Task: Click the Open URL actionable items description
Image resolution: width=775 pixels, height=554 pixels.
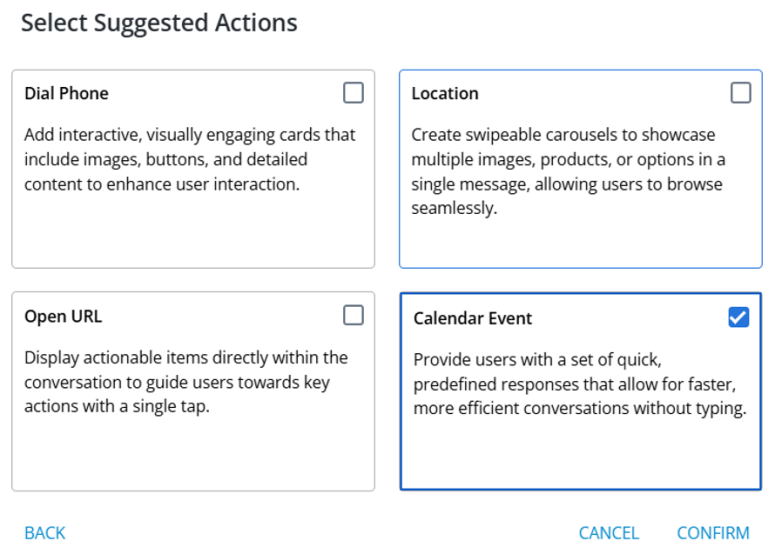Action: click(185, 382)
